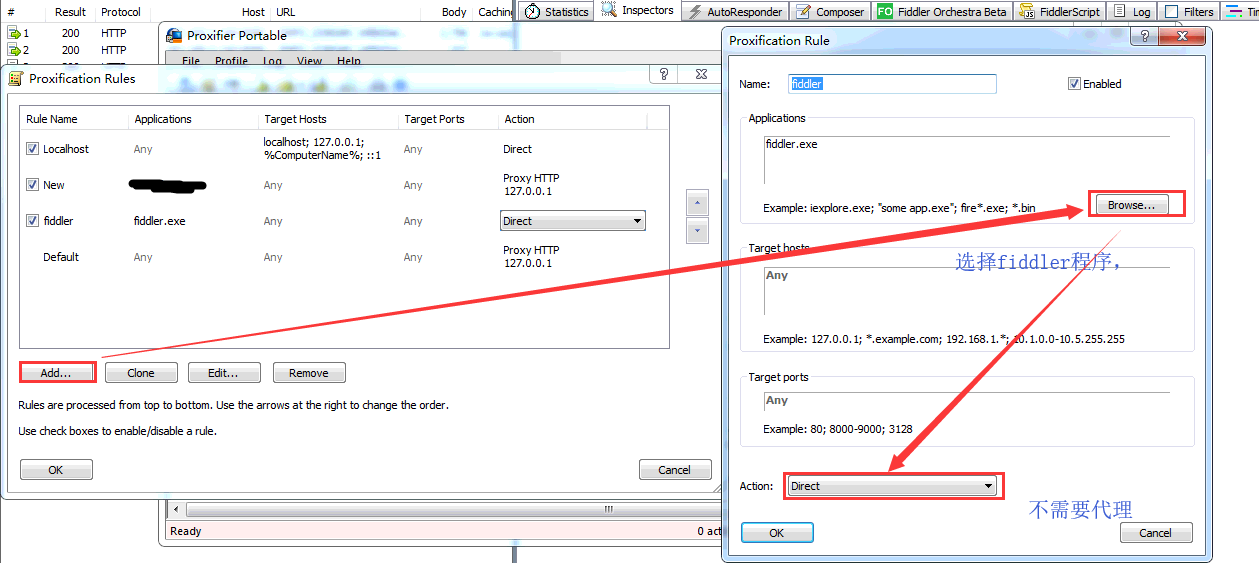Click fiddler.exe in the rules list
Screen dimensions: 1259x563
point(159,221)
